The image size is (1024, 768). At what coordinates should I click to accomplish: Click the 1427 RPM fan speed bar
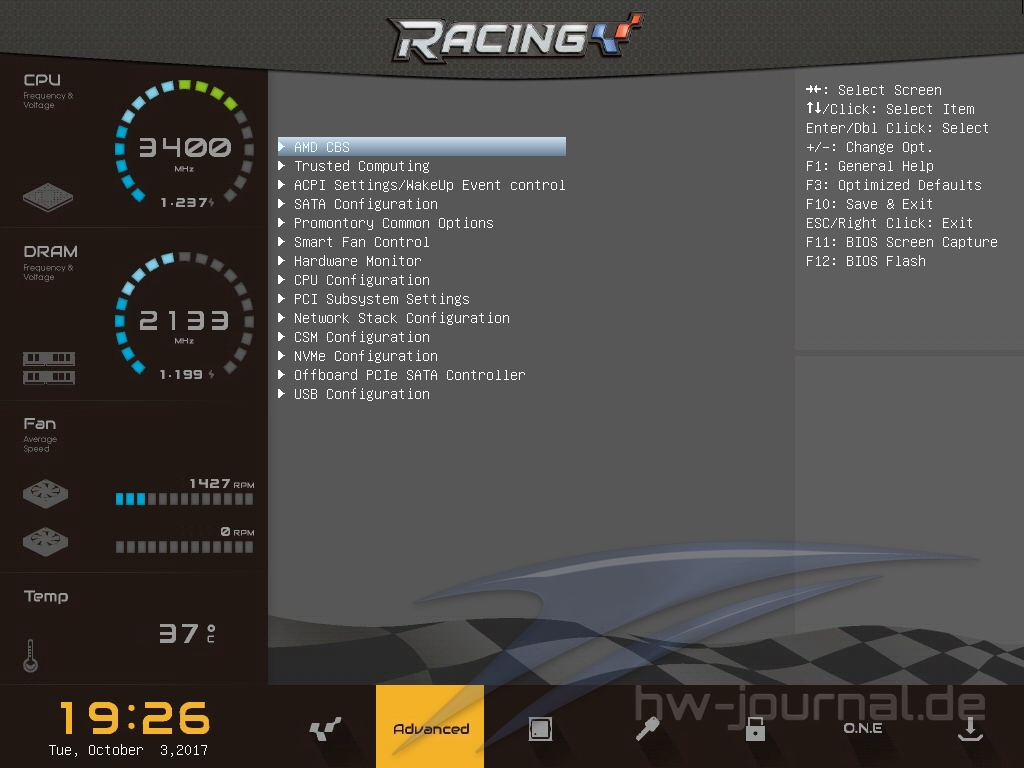click(184, 499)
